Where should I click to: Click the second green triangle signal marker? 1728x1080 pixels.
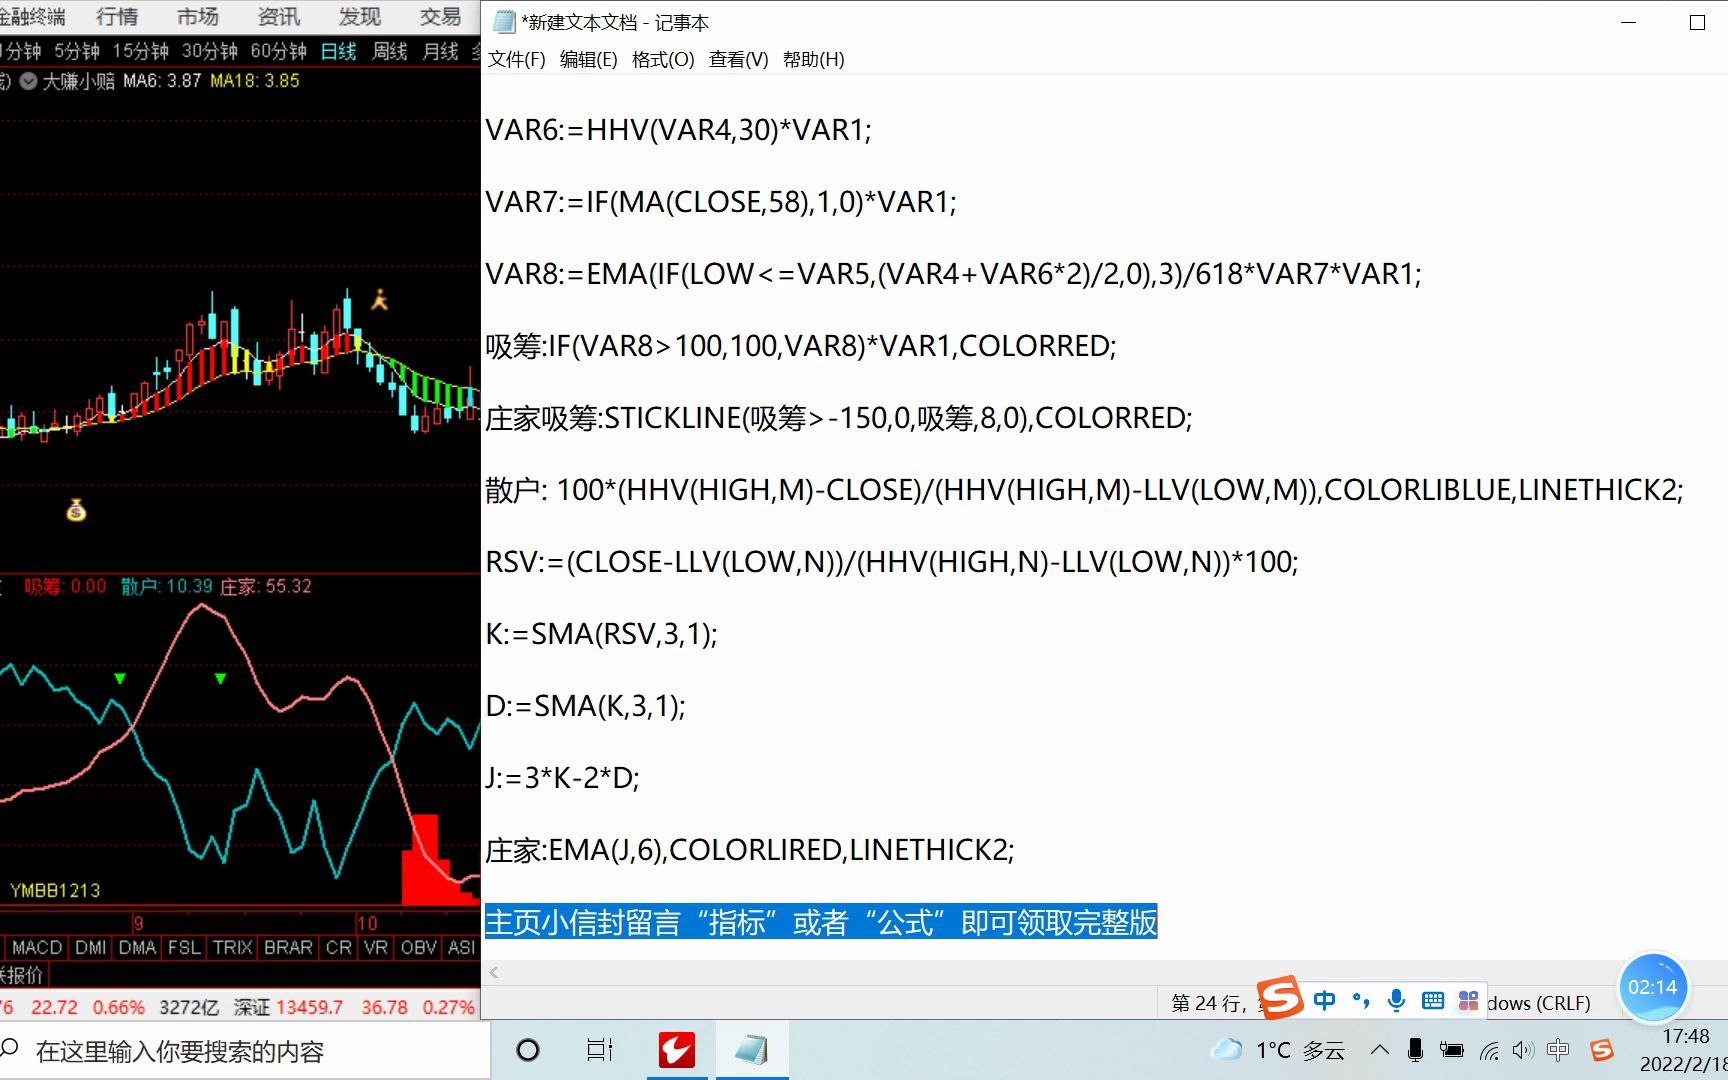[220, 679]
